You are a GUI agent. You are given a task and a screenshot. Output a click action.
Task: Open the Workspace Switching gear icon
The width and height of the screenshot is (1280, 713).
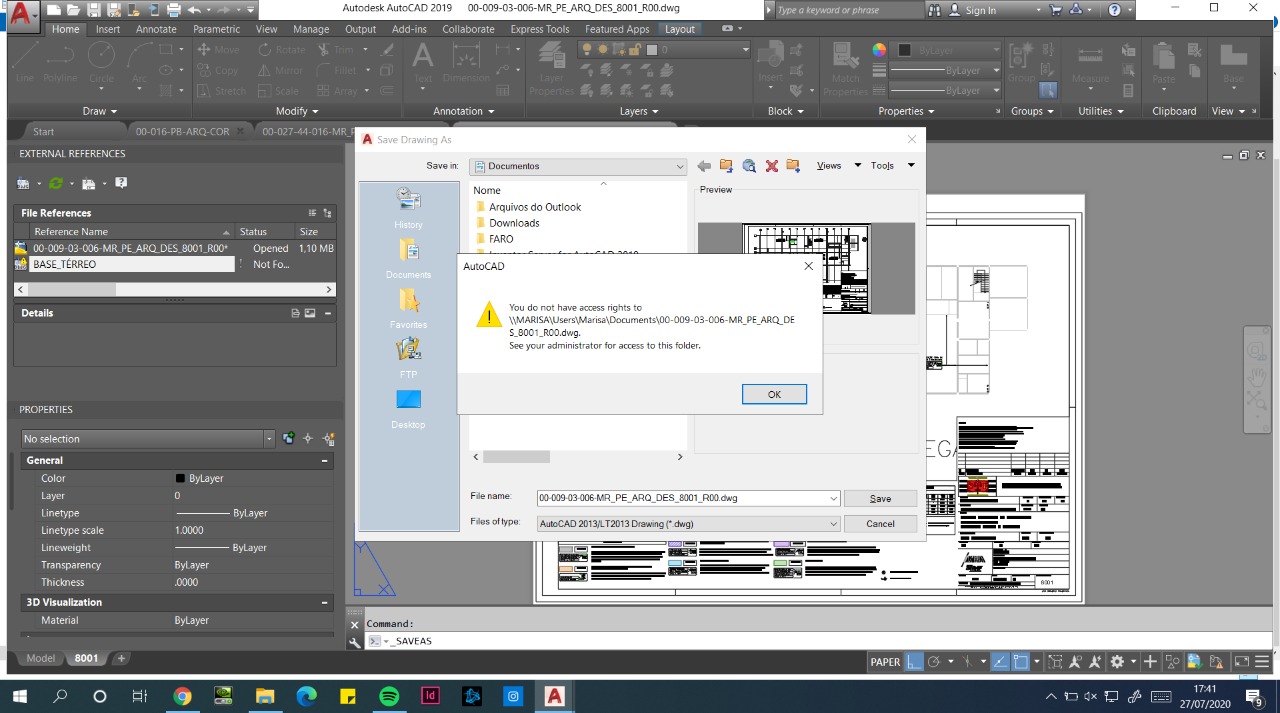pos(1118,662)
